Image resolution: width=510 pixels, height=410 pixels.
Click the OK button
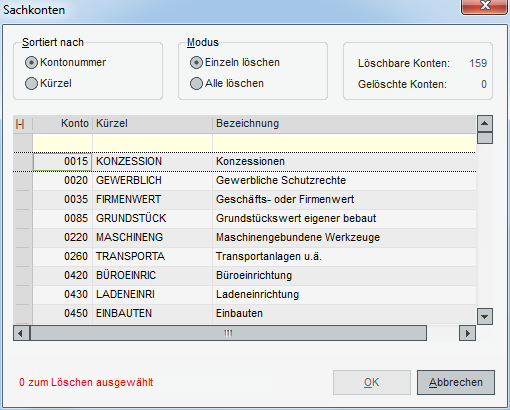coord(372,382)
